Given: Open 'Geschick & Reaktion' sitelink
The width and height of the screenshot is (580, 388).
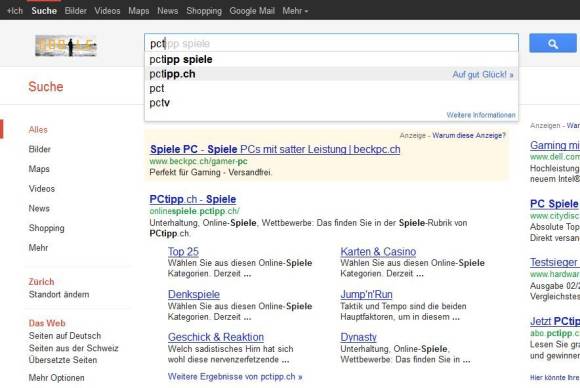Looking at the screenshot, I should coord(216,337).
